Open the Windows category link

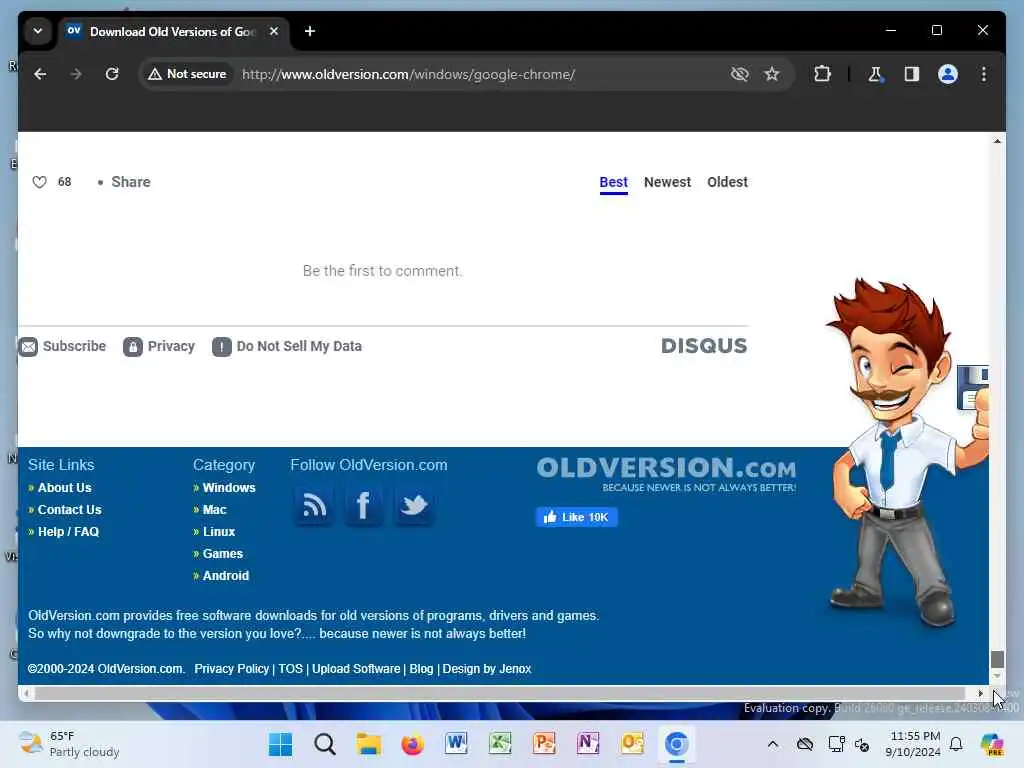pyautogui.click(x=229, y=488)
